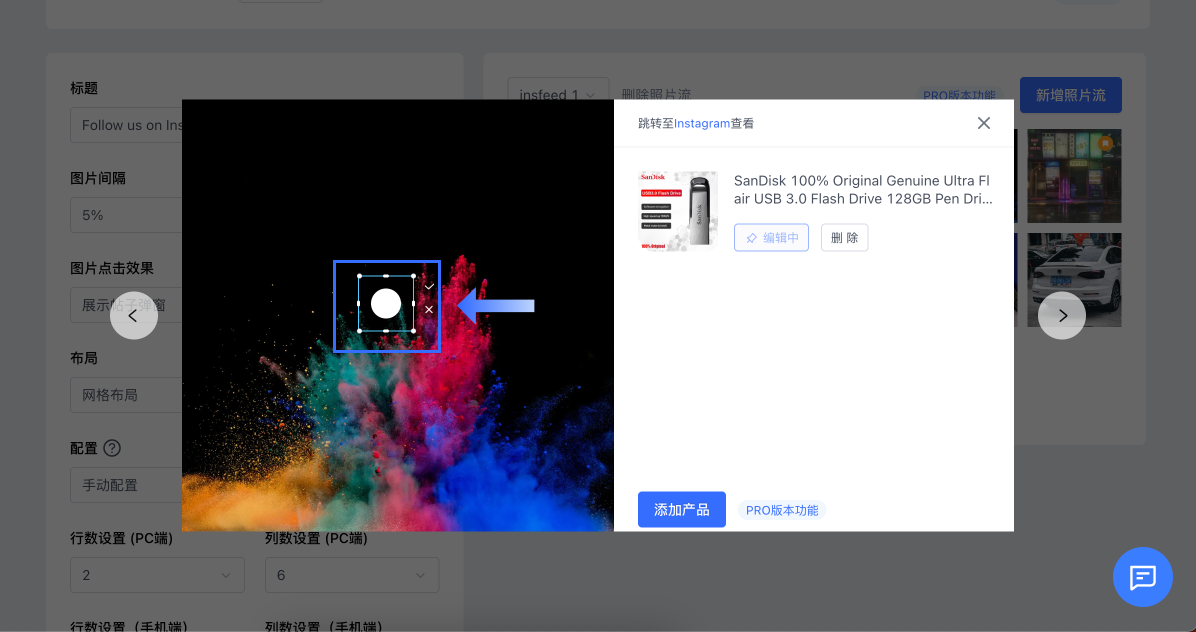Open the 行数设置 (PC端) dropdown showing 2
The image size is (1196, 632).
click(157, 575)
